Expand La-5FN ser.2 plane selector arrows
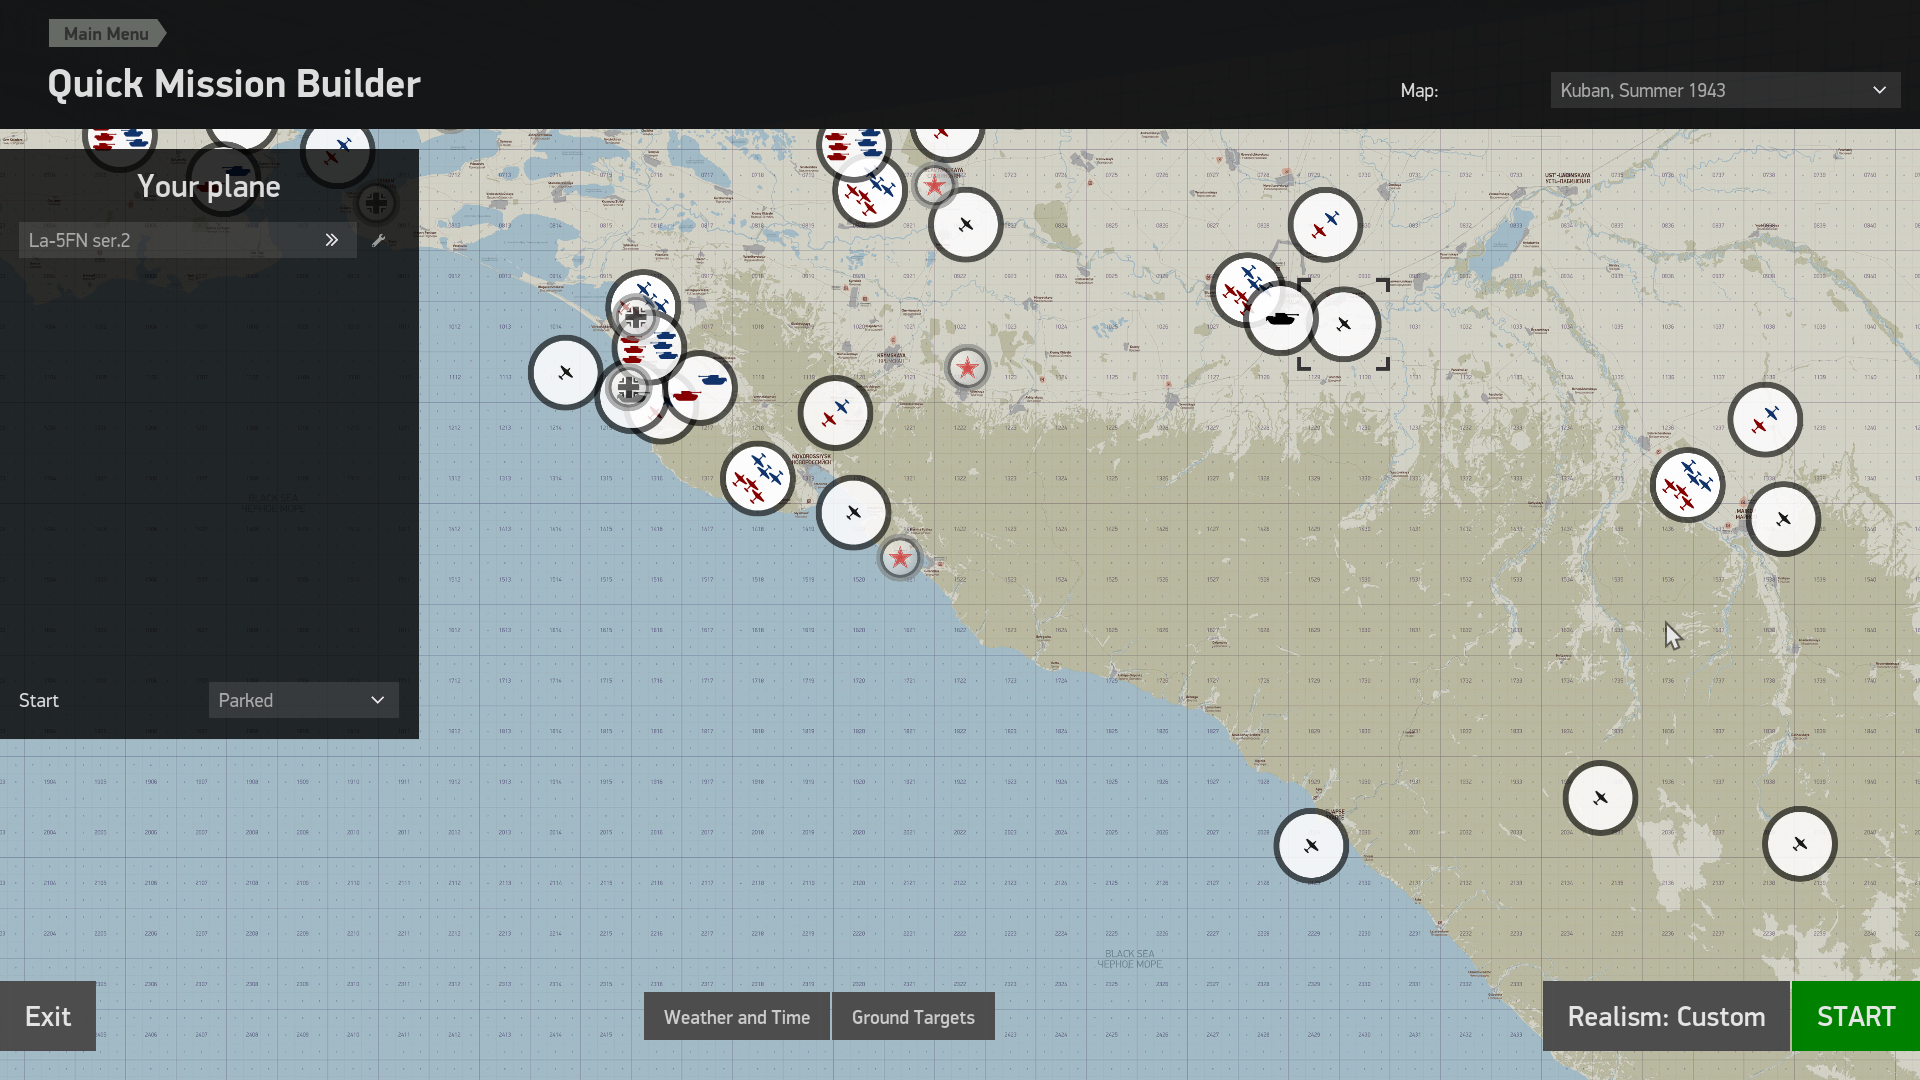 [331, 240]
